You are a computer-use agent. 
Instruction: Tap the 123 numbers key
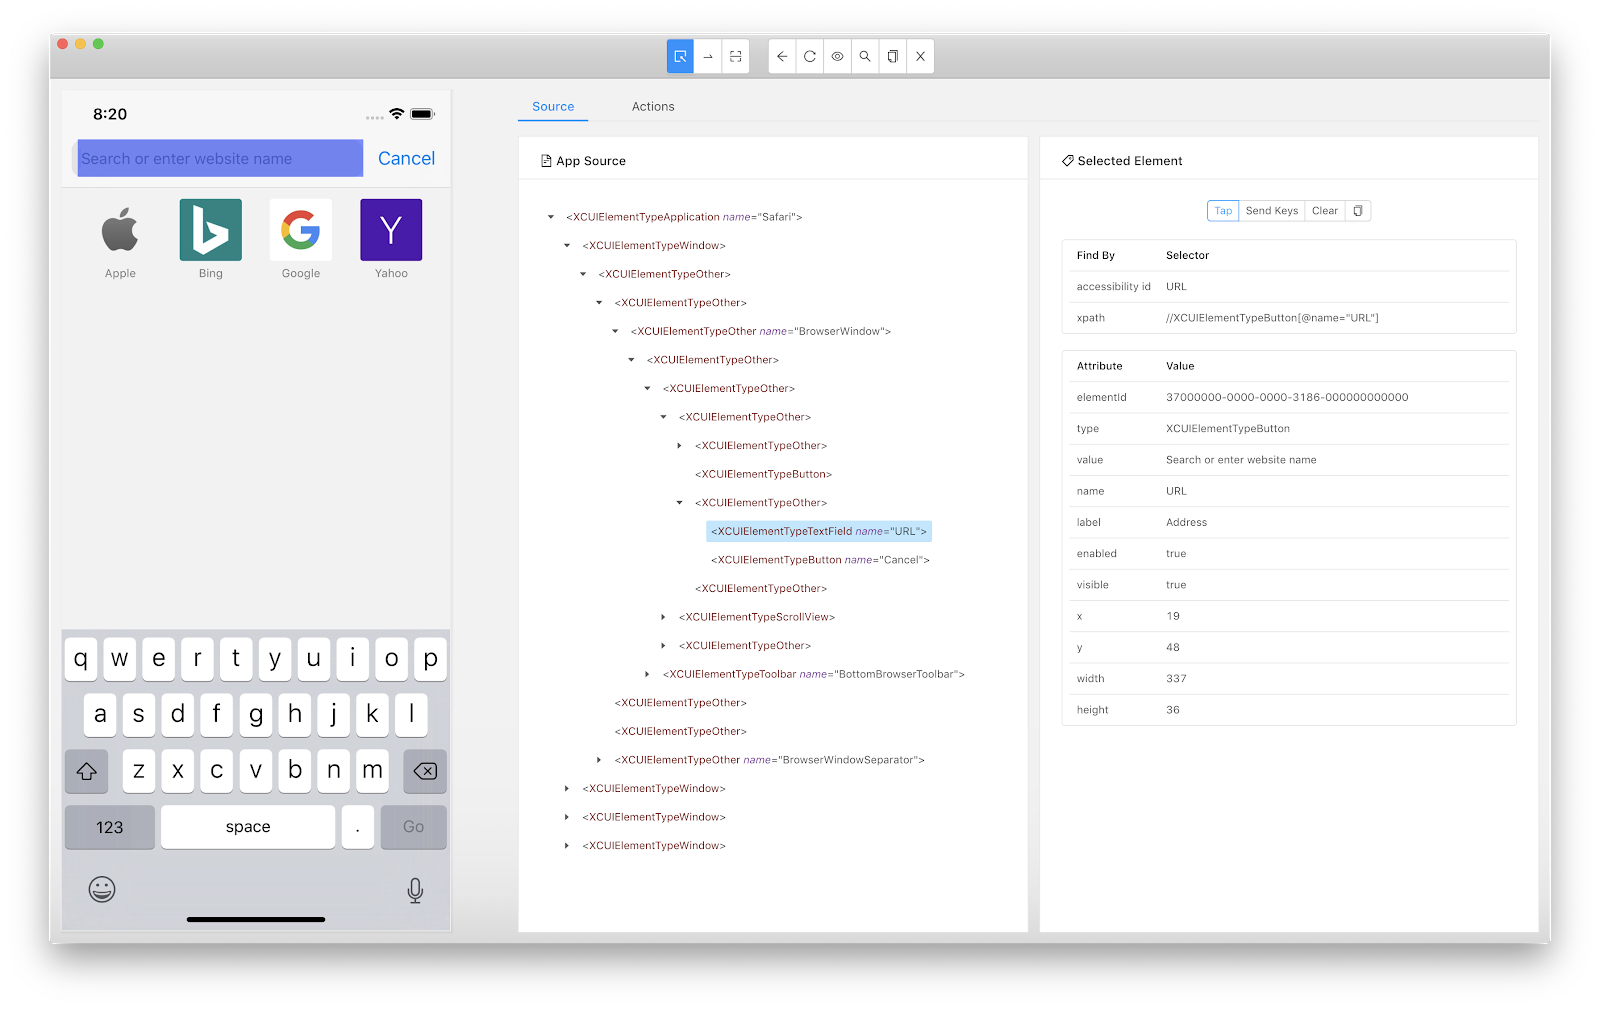(110, 827)
